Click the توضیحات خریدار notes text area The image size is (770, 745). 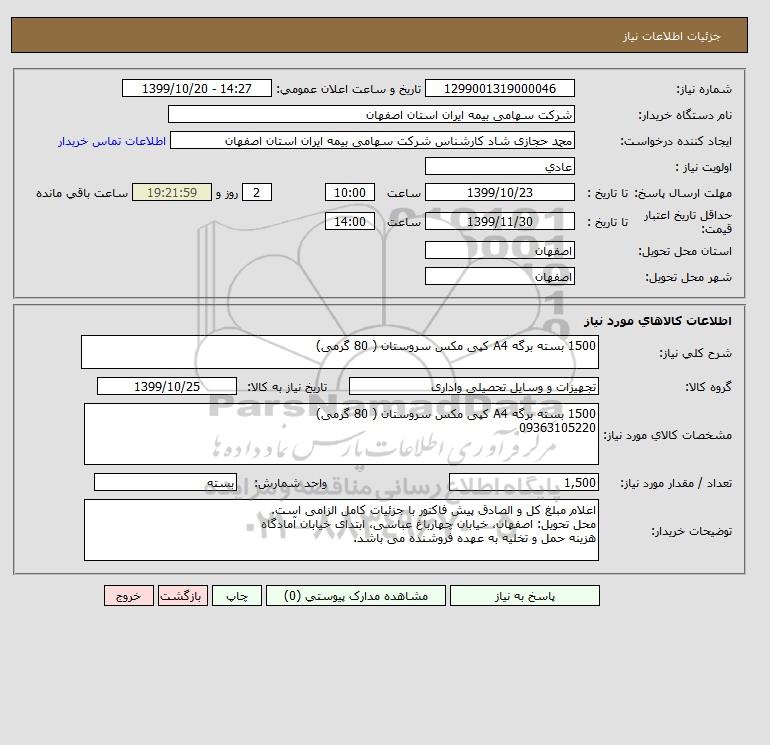click(x=341, y=530)
